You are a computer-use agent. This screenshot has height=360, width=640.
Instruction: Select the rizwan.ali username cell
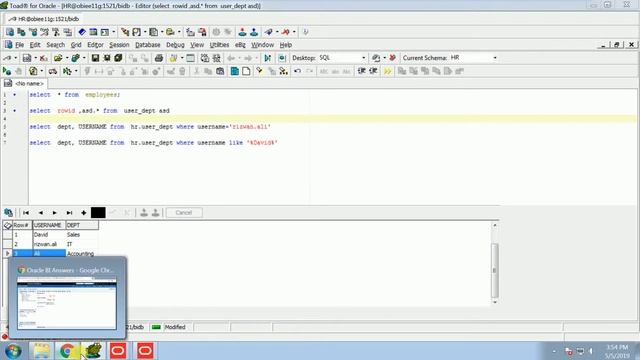49,244
